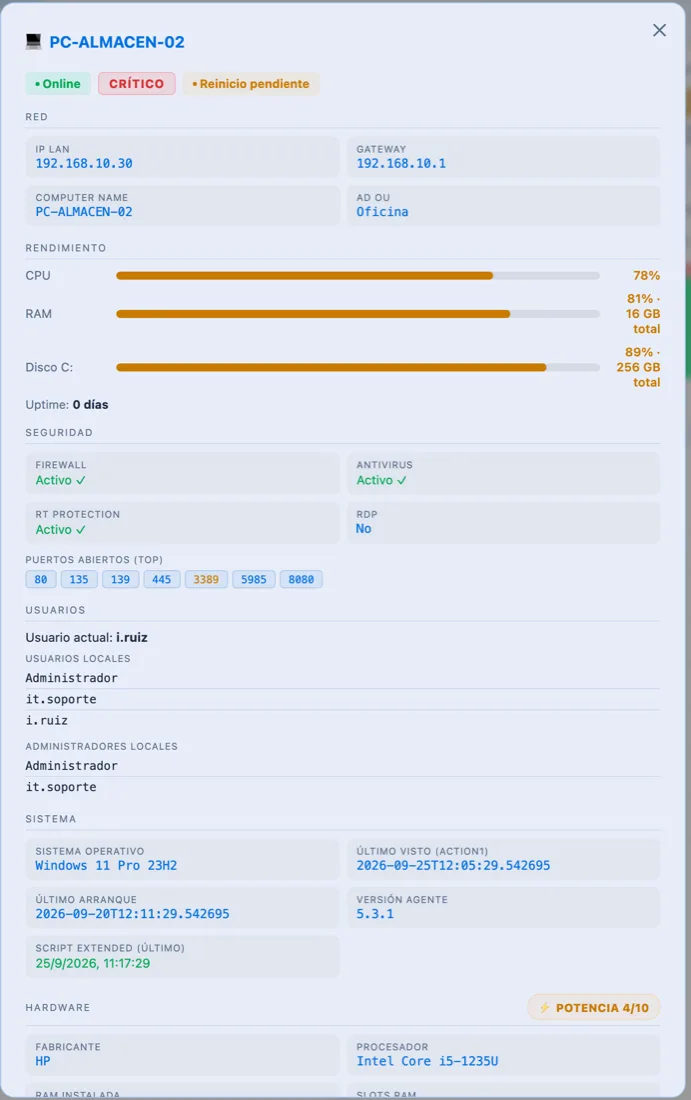Click Último Visto timestamp value
Screen dimensions: 691x1100
point(453,866)
